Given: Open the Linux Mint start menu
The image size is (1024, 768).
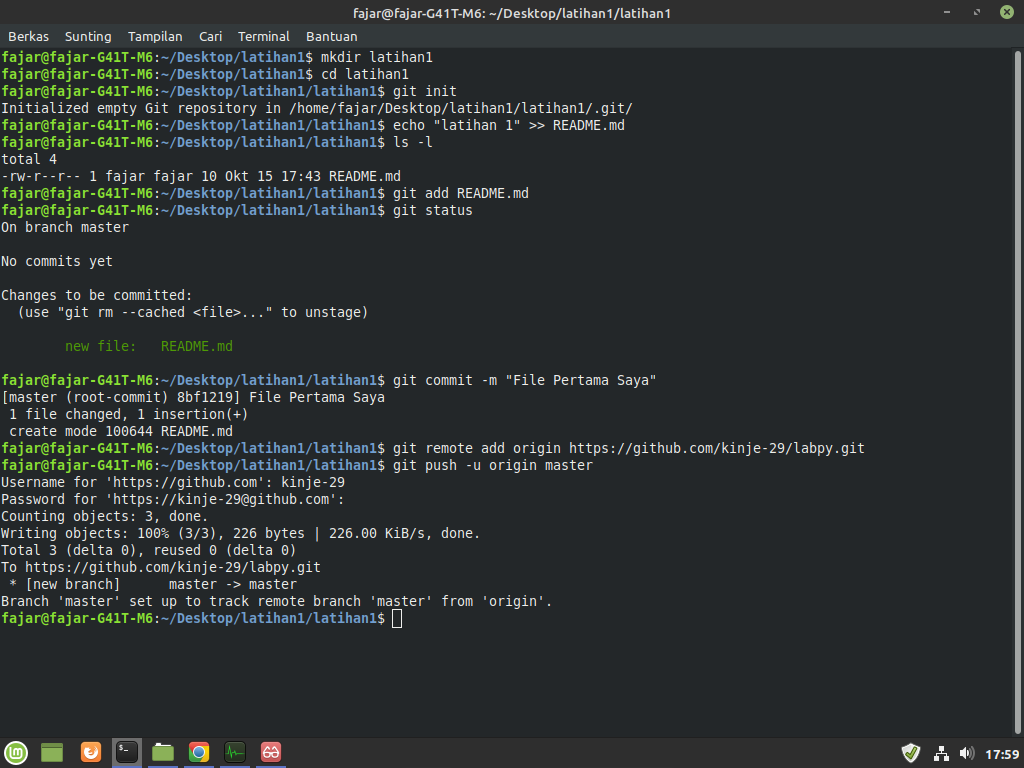Looking at the screenshot, I should click(x=16, y=752).
